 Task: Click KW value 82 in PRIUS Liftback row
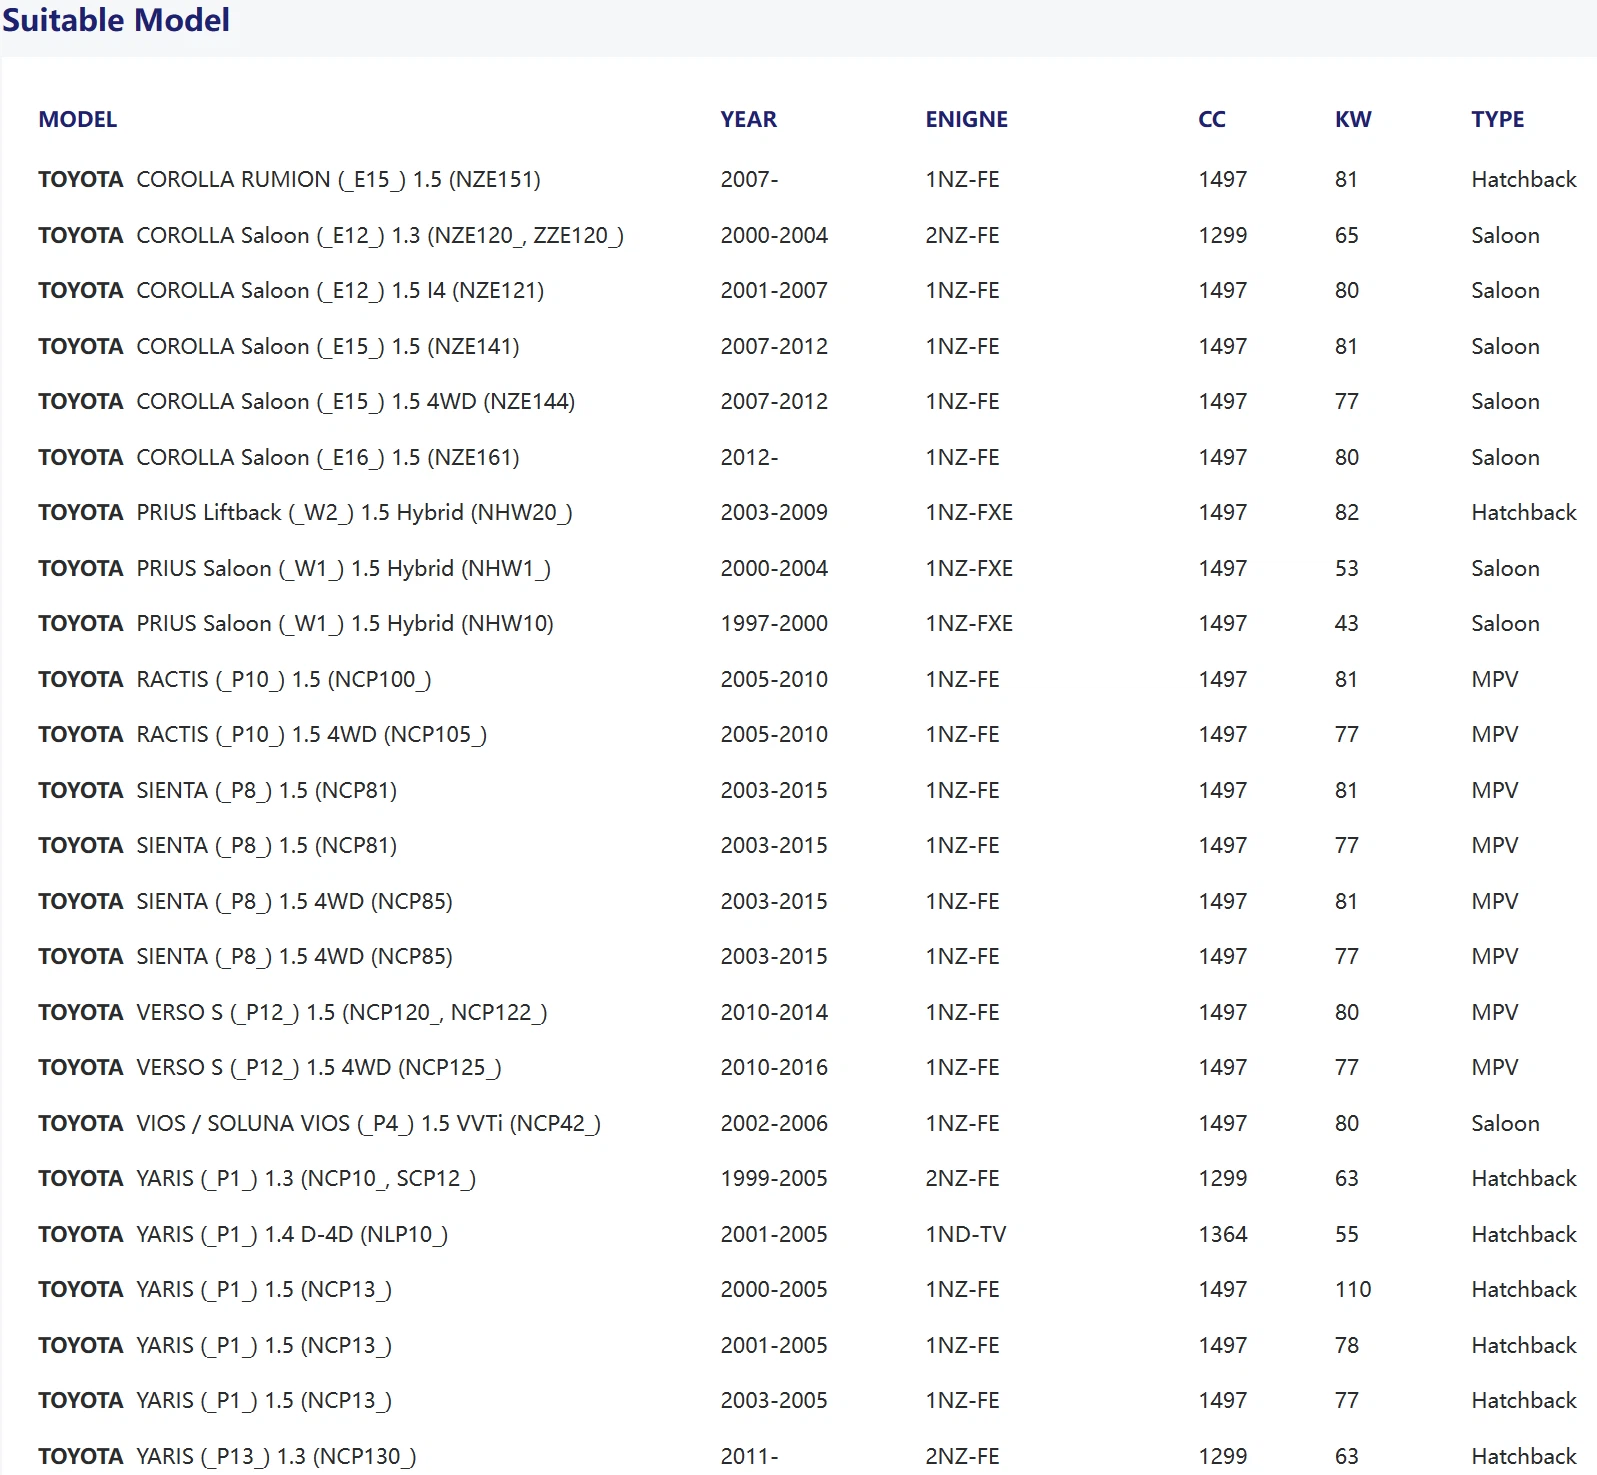[1347, 513]
